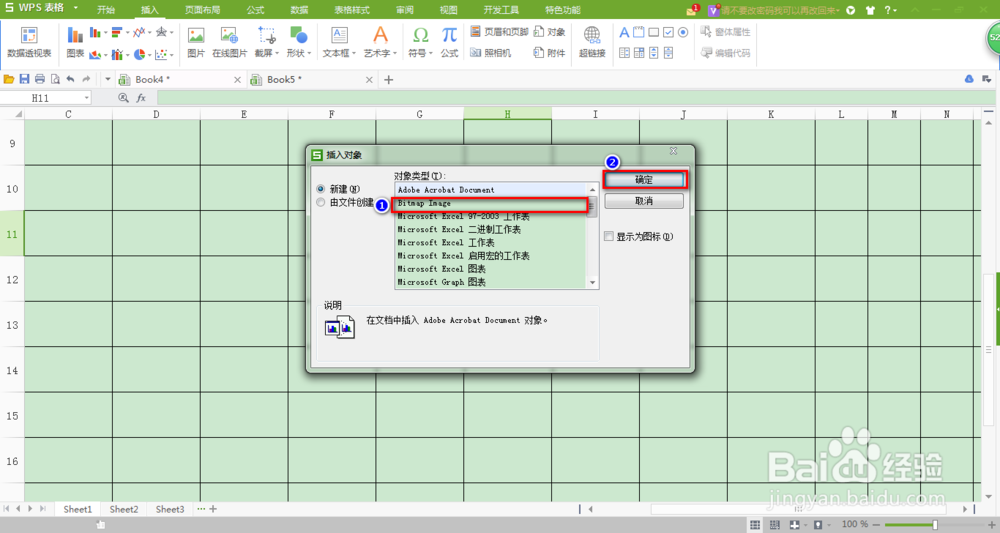1000x533 pixels.
Task: Switch to the 公式 ribbon tab
Action: (255, 10)
